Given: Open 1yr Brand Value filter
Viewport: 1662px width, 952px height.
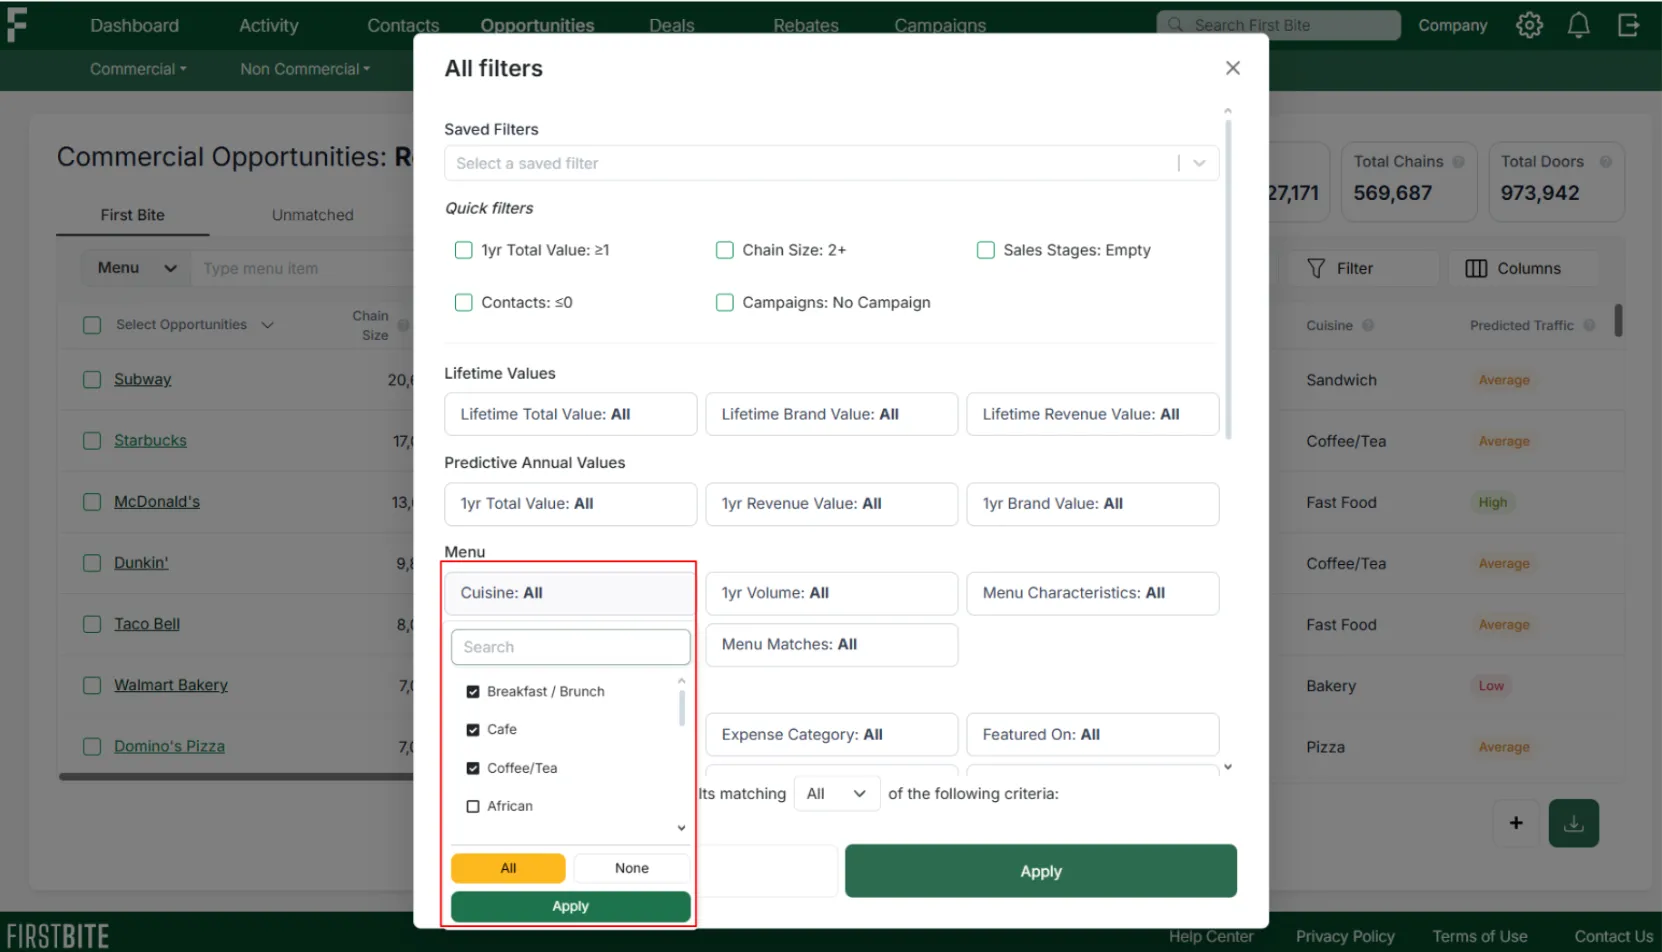Looking at the screenshot, I should 1092,504.
